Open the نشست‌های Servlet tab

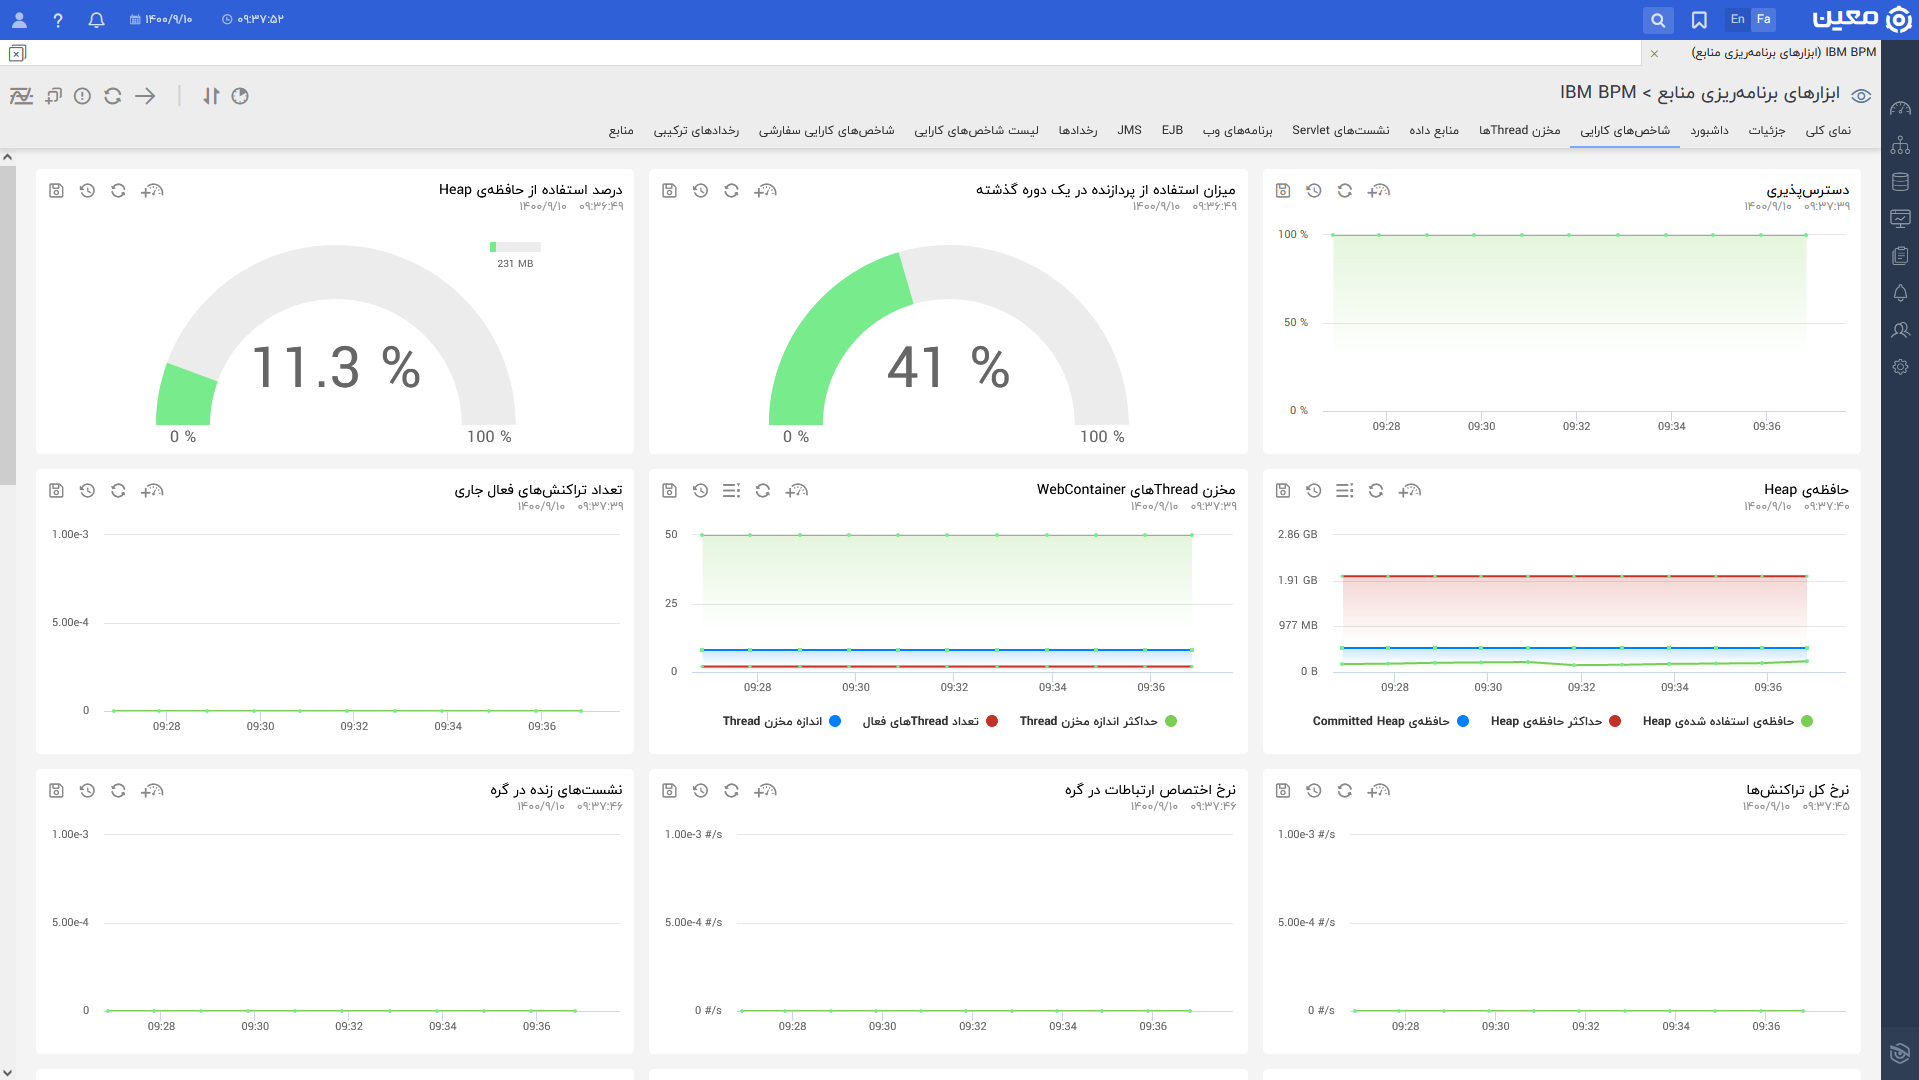pos(1341,130)
